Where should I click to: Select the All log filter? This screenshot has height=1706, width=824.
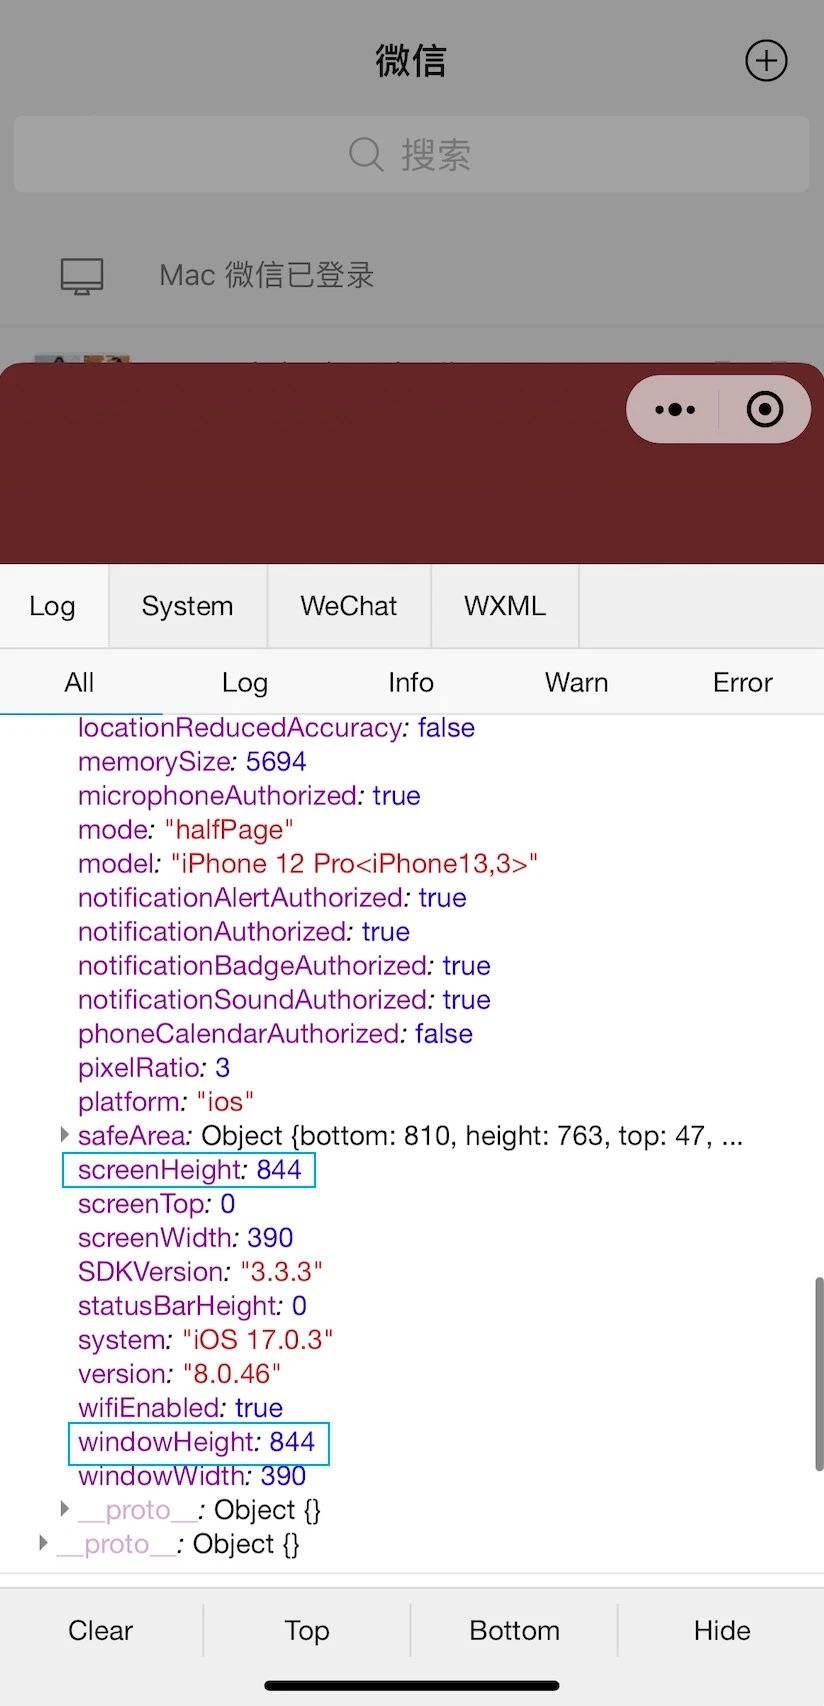[79, 682]
